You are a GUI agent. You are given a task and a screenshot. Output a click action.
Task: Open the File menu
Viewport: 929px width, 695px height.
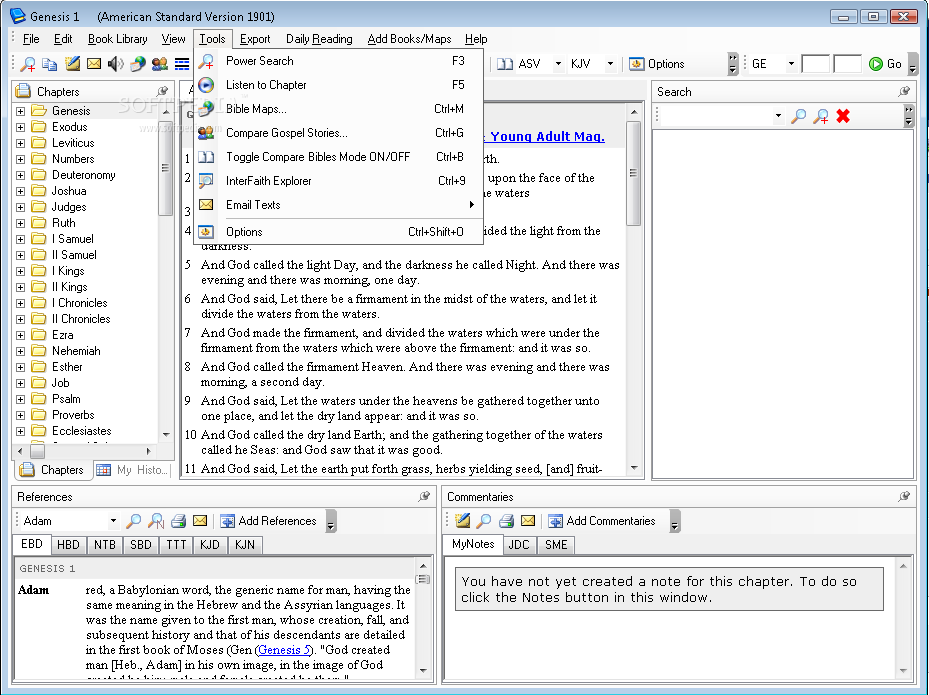(x=31, y=39)
